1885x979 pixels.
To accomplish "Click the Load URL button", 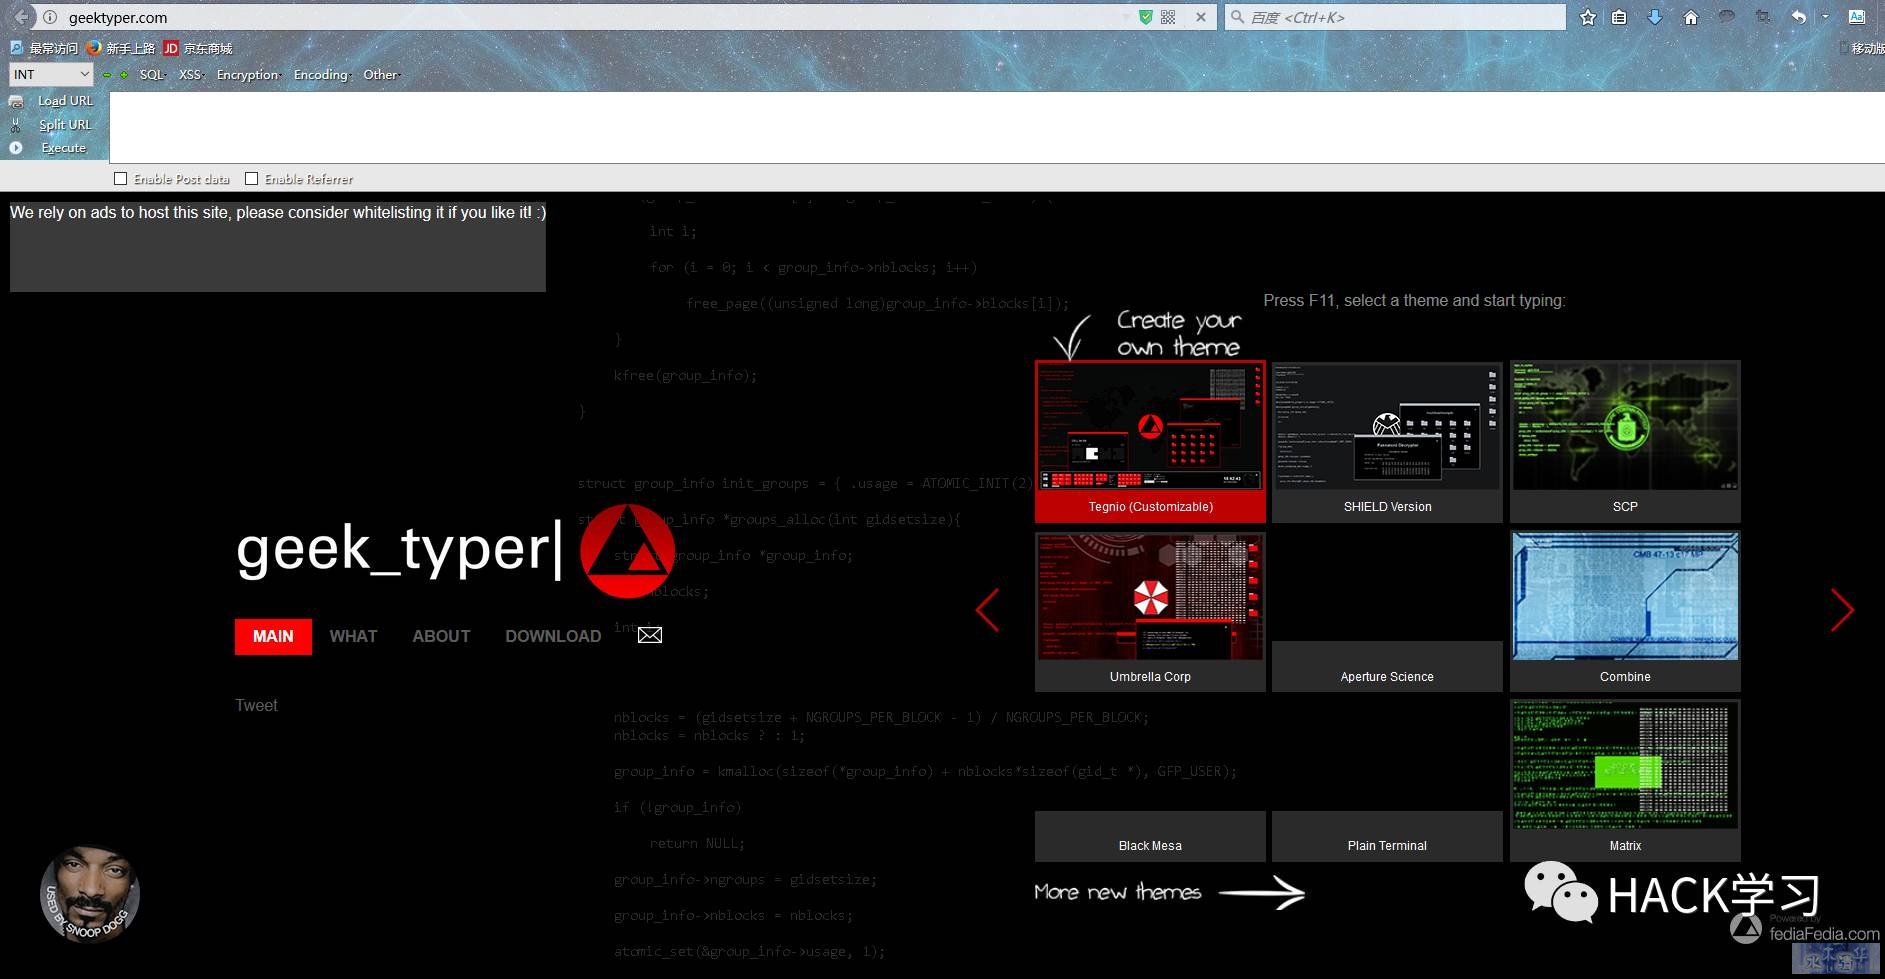I will point(52,101).
